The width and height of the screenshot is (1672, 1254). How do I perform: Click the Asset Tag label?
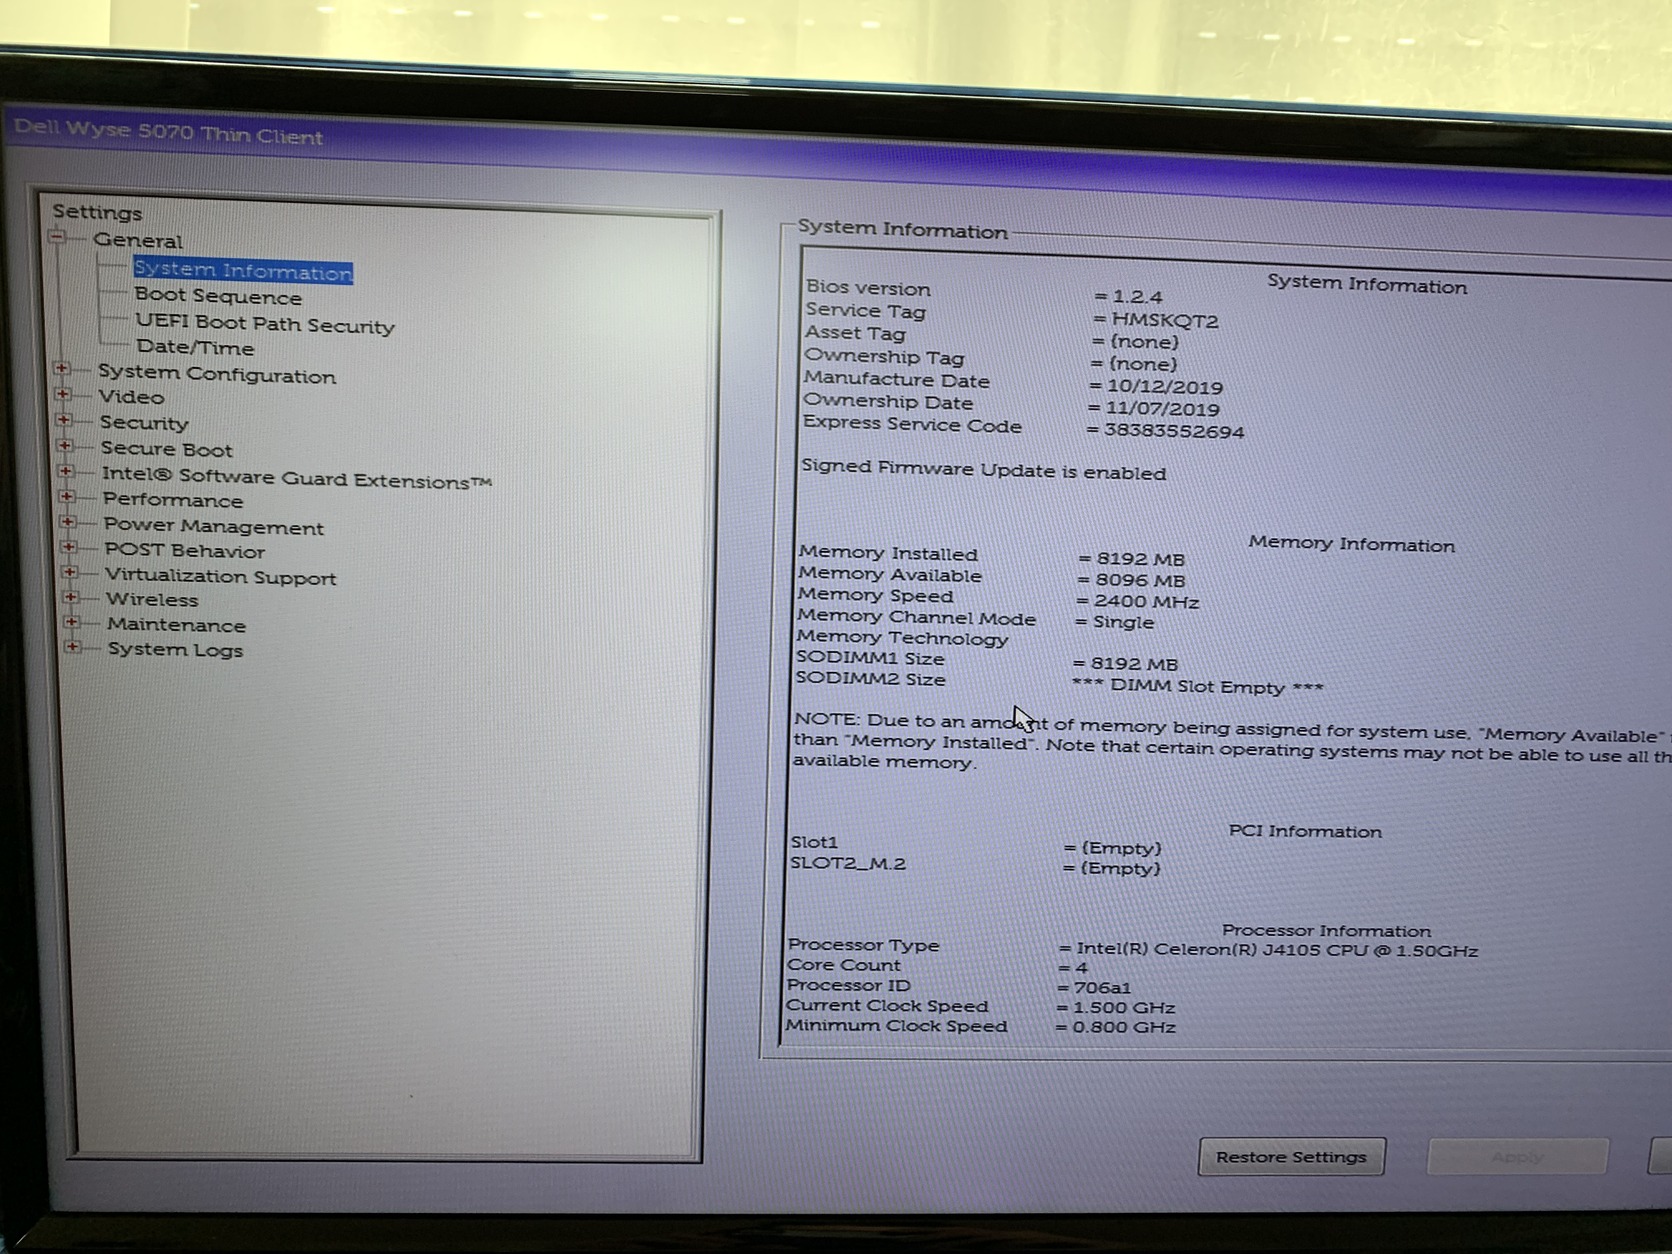pyautogui.click(x=856, y=333)
